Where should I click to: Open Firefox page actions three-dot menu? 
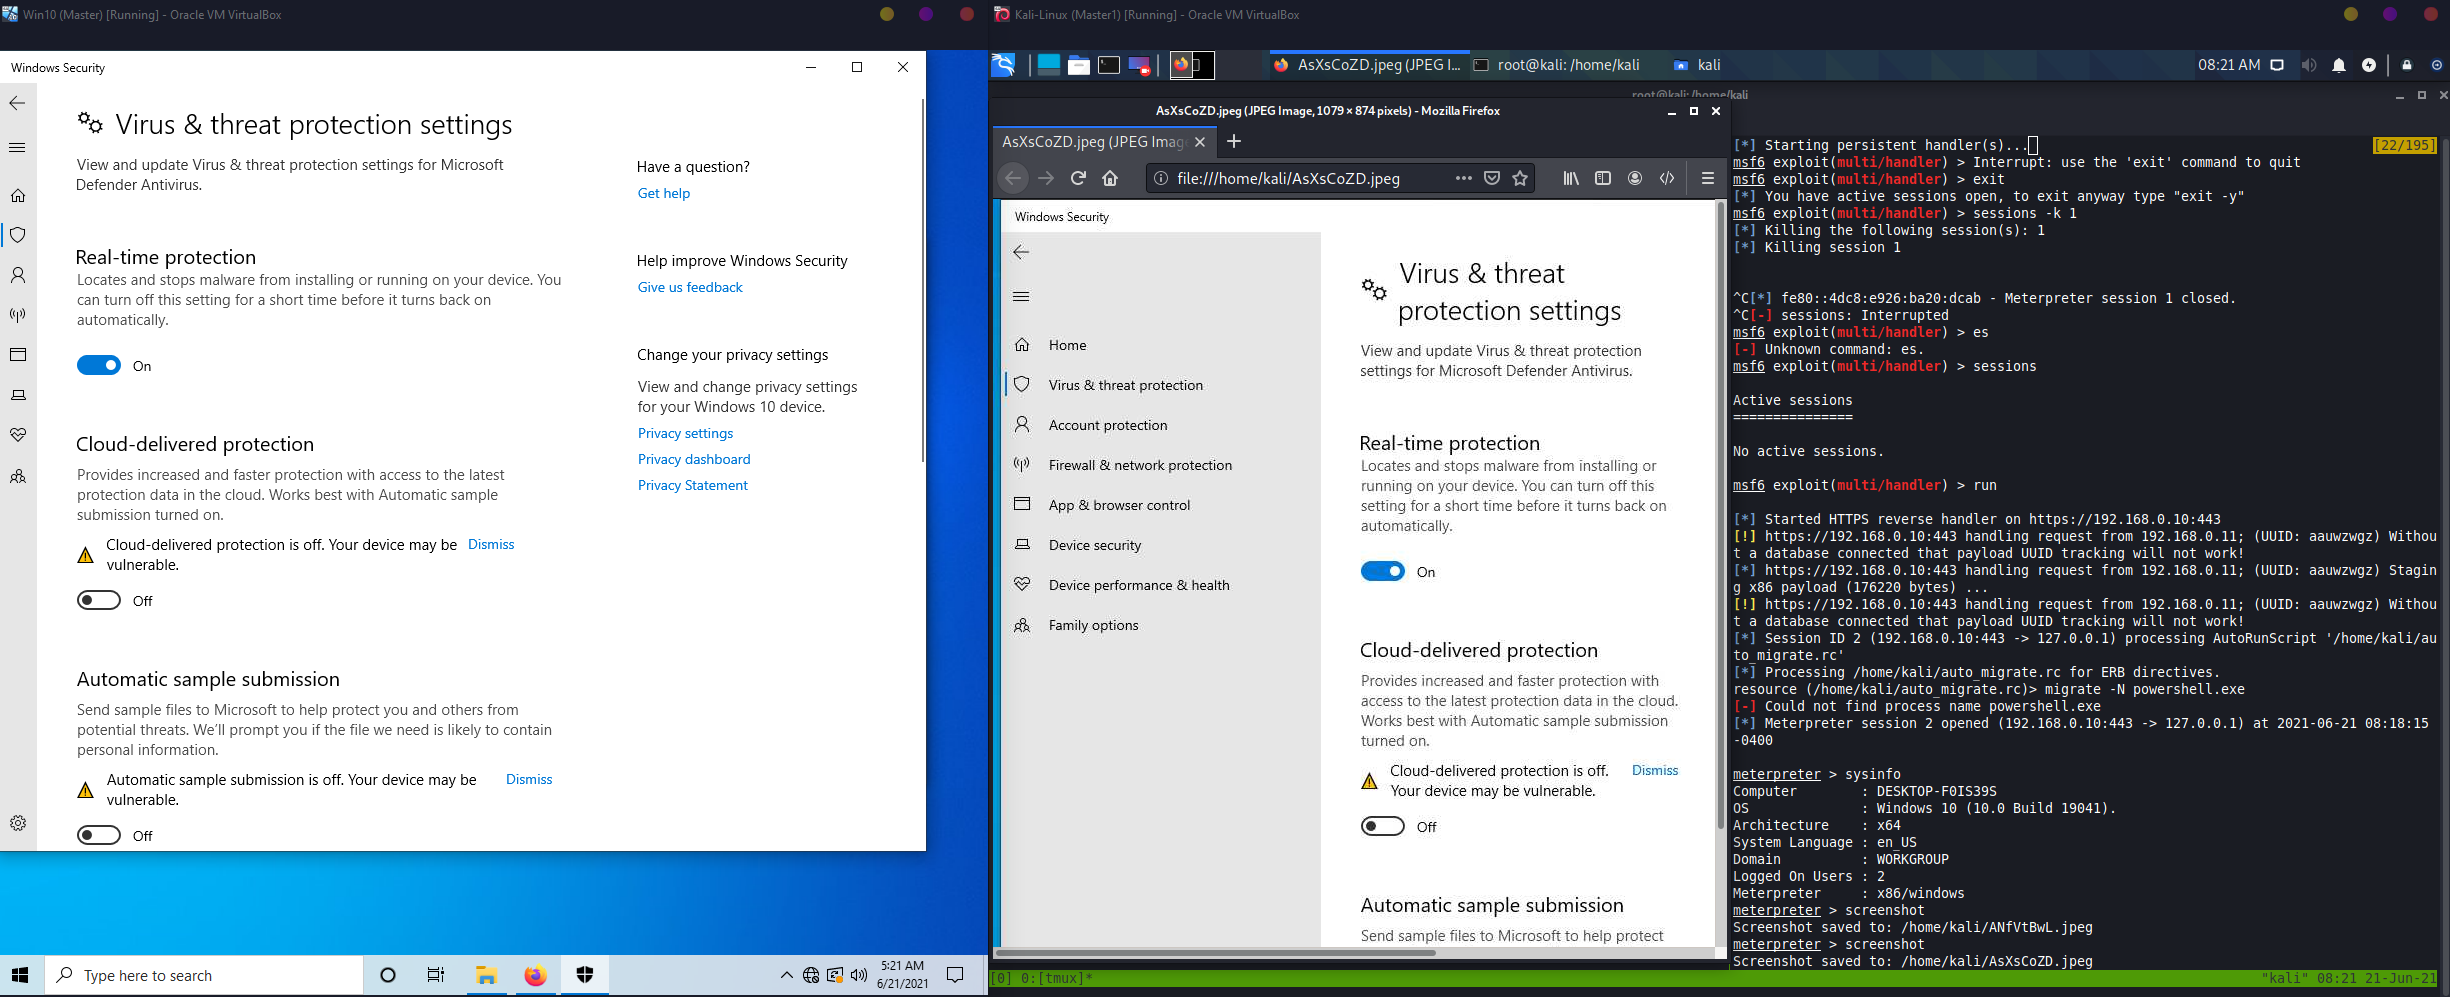[x=1464, y=178]
